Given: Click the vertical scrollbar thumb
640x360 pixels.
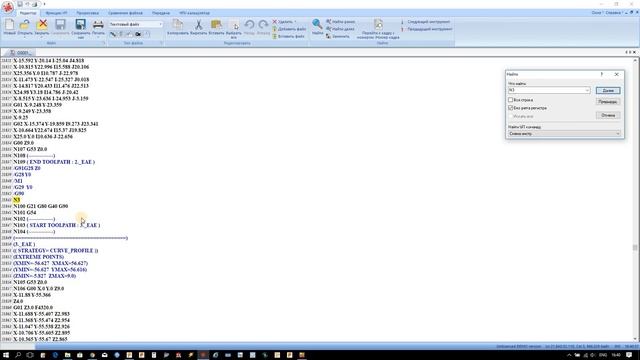Looking at the screenshot, I should (635, 247).
